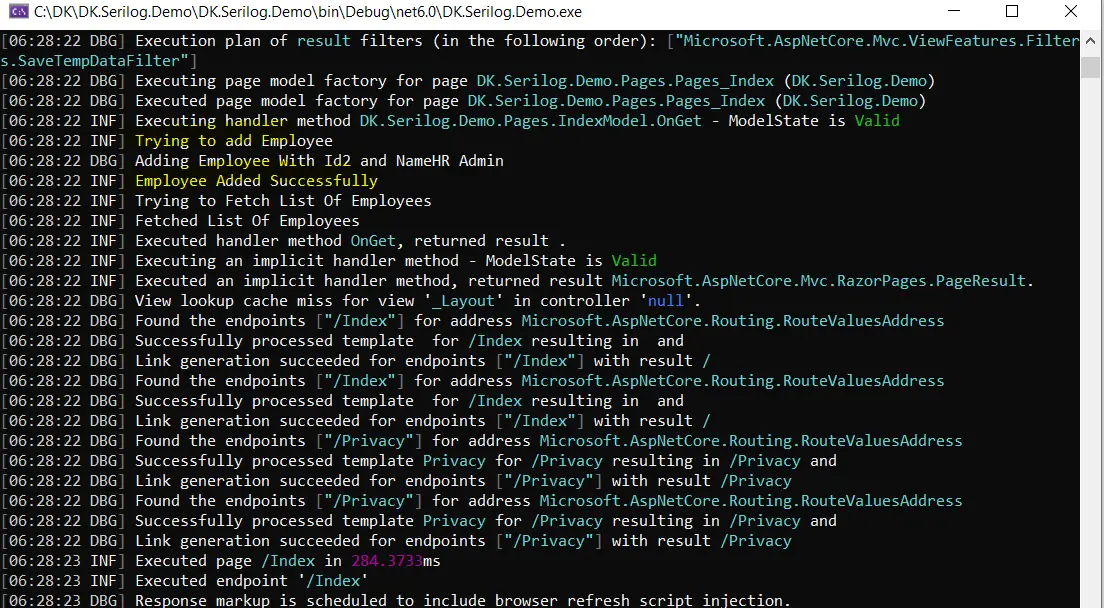Minimize the DK.Serilog.Demo console window
Viewport: 1104px width, 608px height.
(954, 11)
